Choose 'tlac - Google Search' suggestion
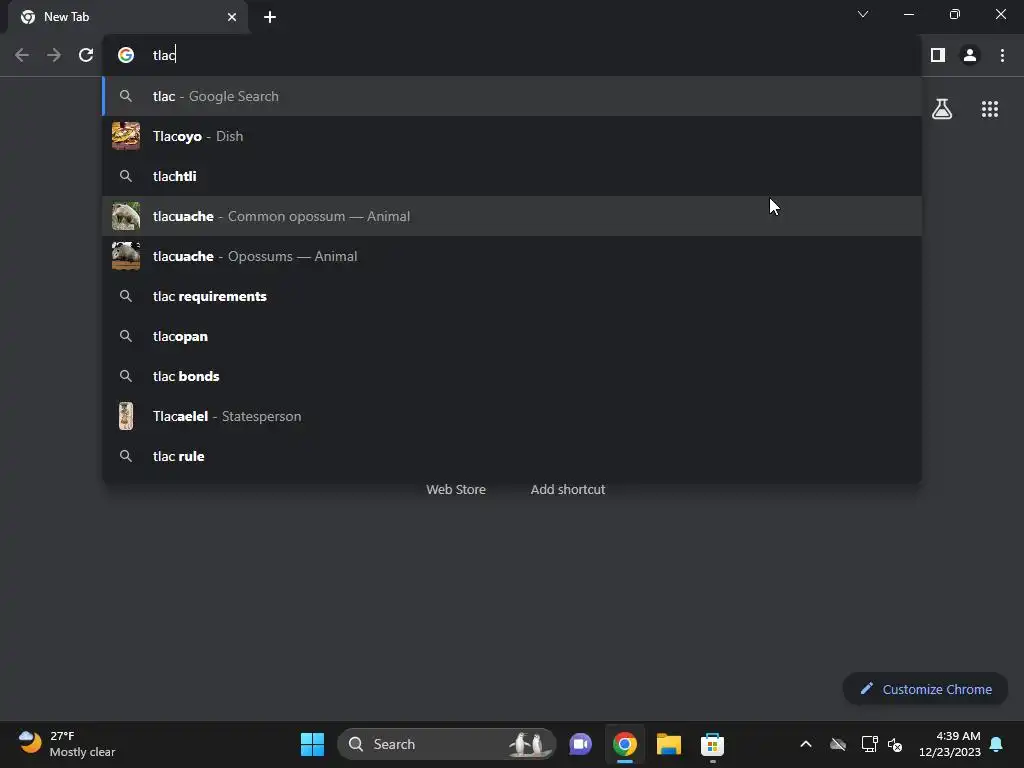Screen dimensions: 1024x768 [512, 97]
